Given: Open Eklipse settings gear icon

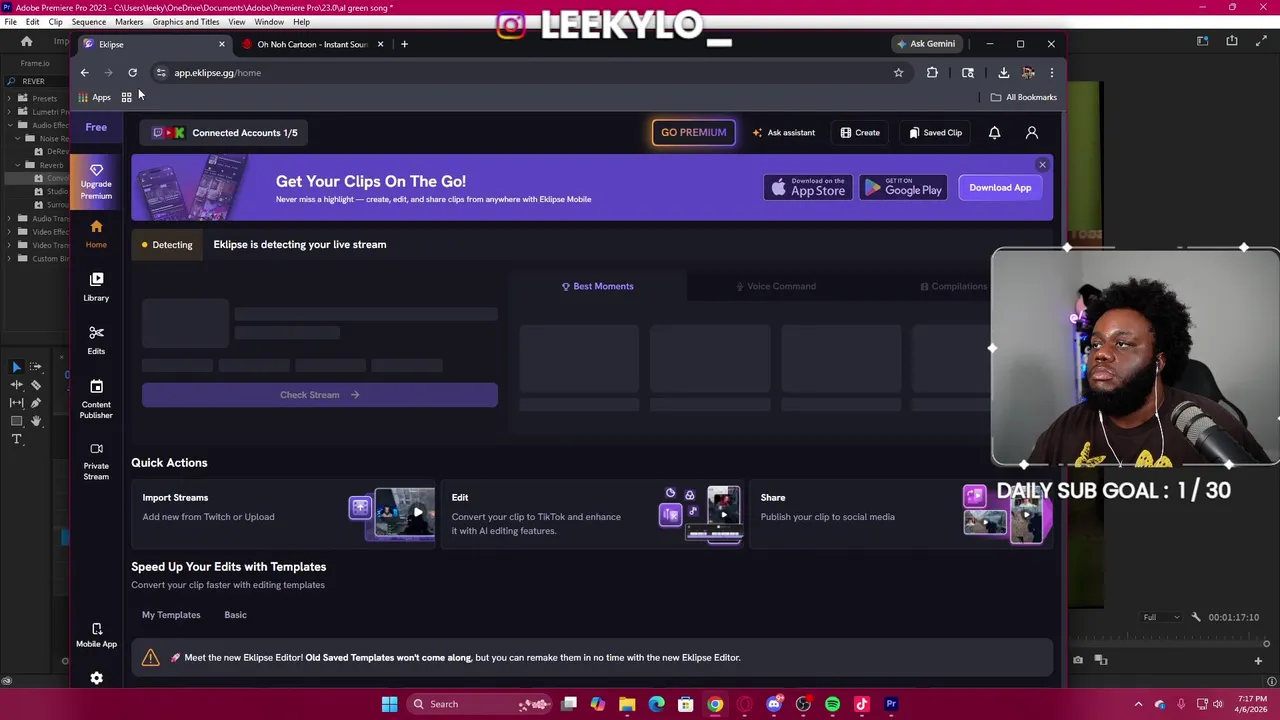Looking at the screenshot, I should coord(96,678).
